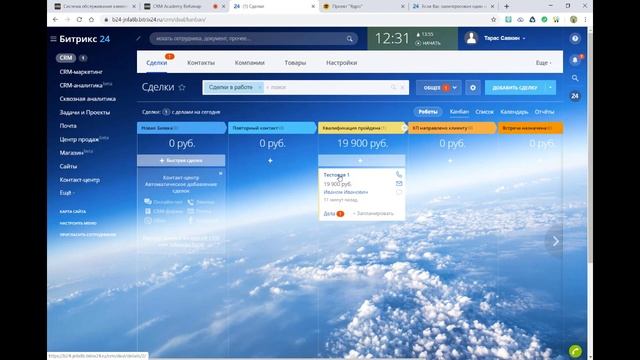Click the magnifier icon in the filter field
The height and width of the screenshot is (360, 640).
[x=393, y=87]
